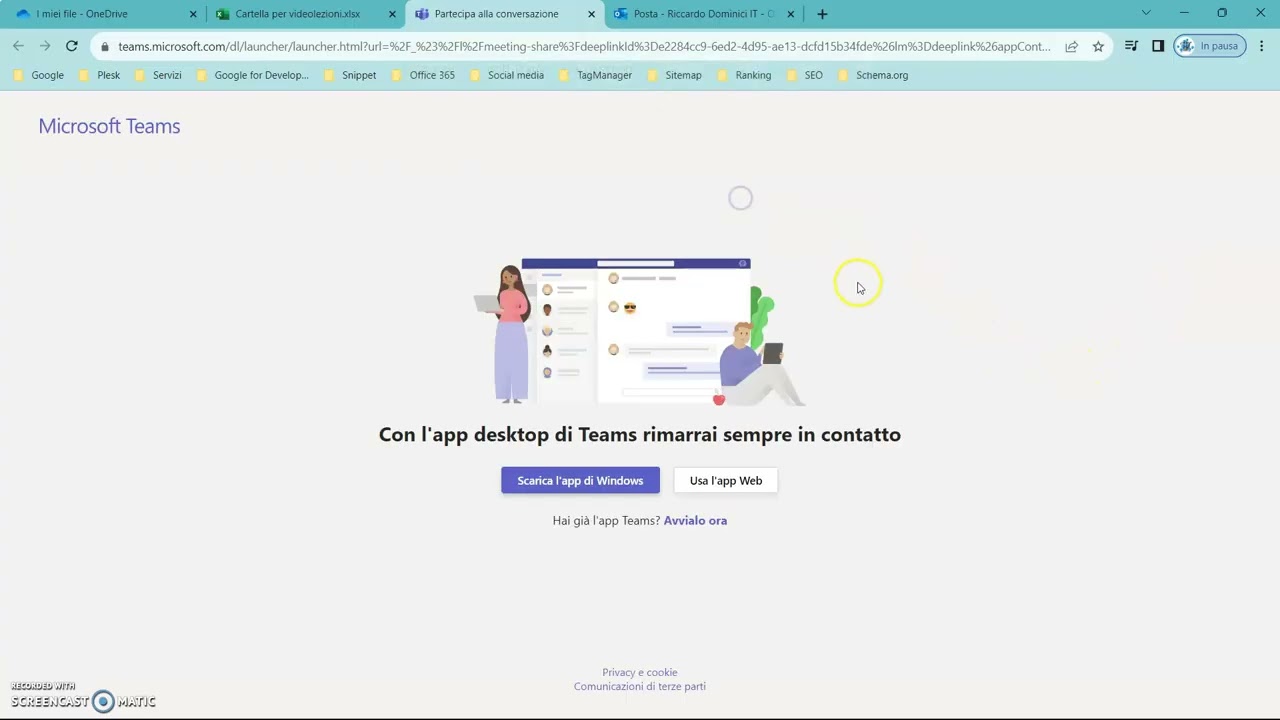Click the heading 'Con l'app desktop di Teams rimarrai sempre in contatto'
Screen dimensions: 1280x720
coord(640,434)
